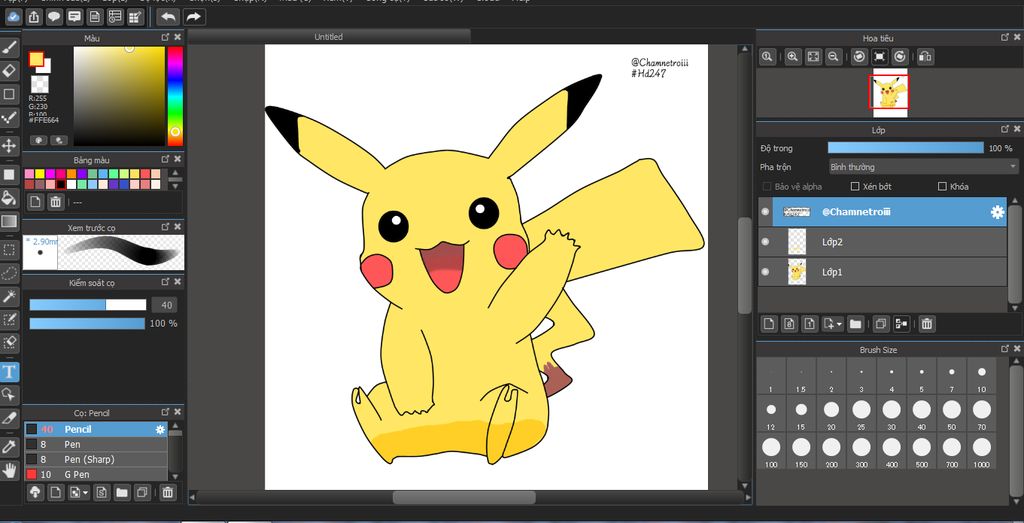Delete the brush with the brush panel trash icon
This screenshot has height=523, width=1024.
tap(168, 492)
